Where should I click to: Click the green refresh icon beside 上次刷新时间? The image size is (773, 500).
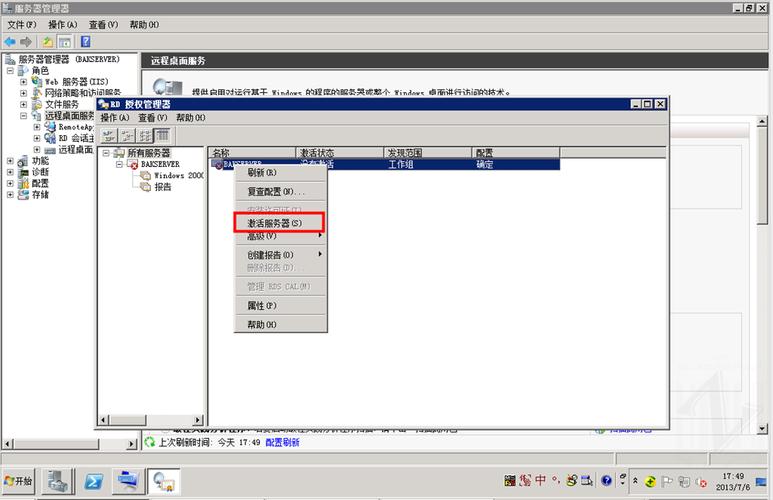pos(149,442)
